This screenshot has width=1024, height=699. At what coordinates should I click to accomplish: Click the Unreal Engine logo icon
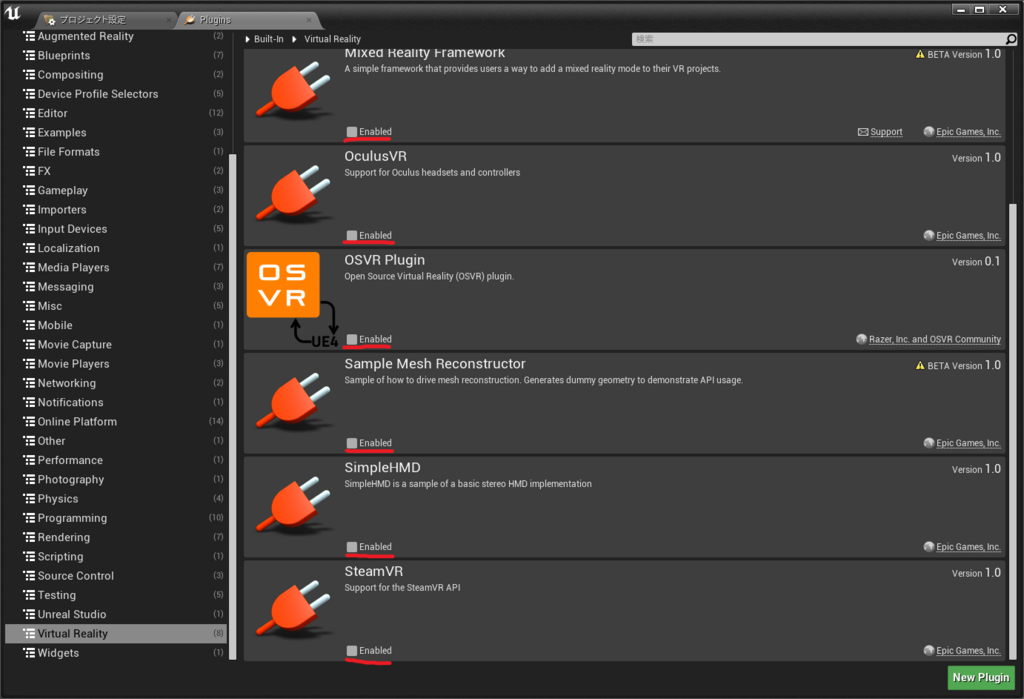point(12,12)
